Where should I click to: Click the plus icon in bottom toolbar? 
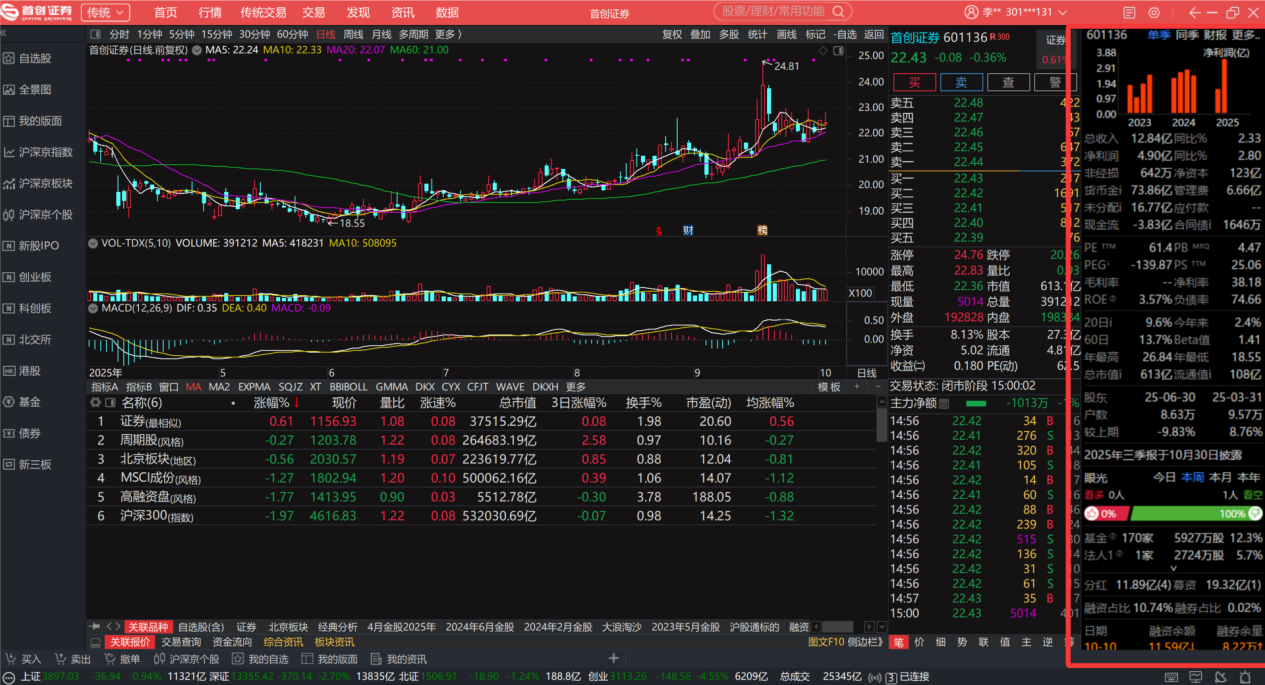pos(614,658)
